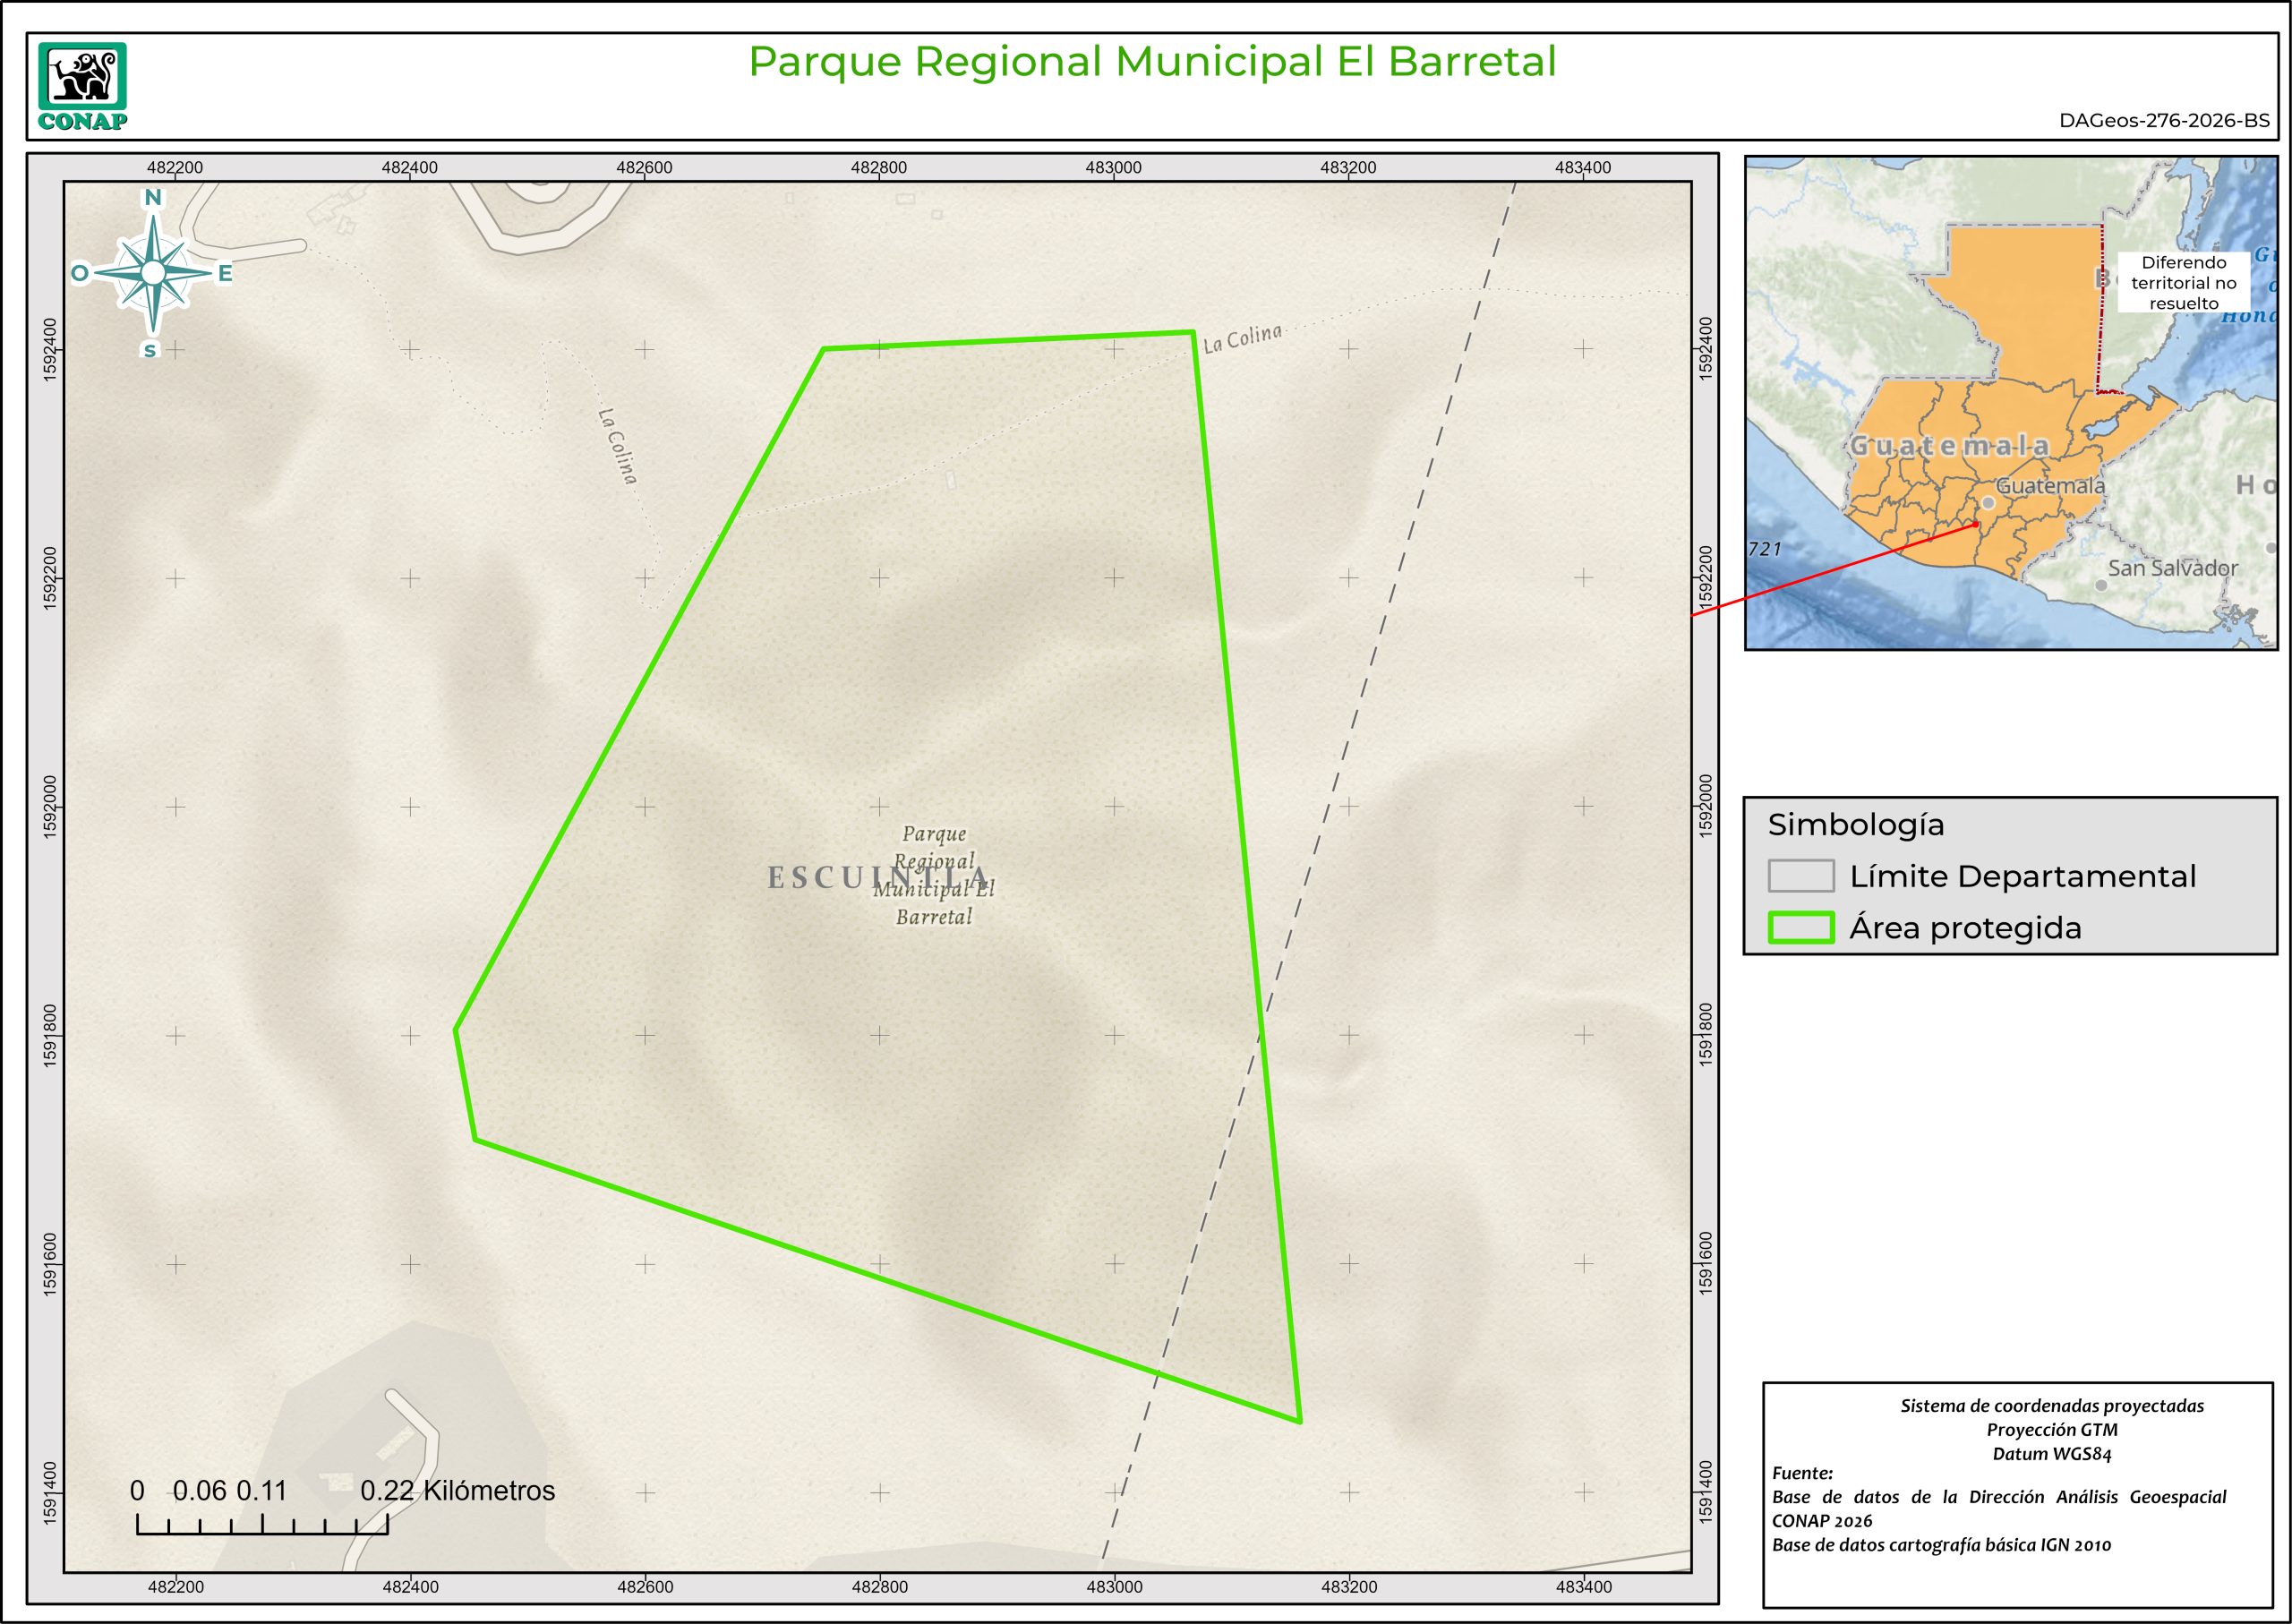Click the red location dot on inset map
Image resolution: width=2292 pixels, height=1624 pixels.
click(x=1977, y=524)
